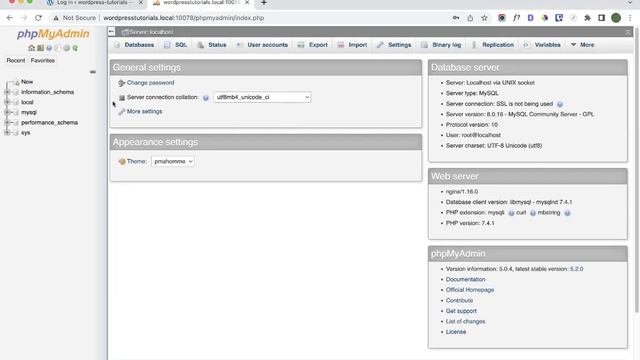Click the hide navigation panel arrow icon
Image resolution: width=640 pixels, height=360 pixels.
tap(111, 31)
